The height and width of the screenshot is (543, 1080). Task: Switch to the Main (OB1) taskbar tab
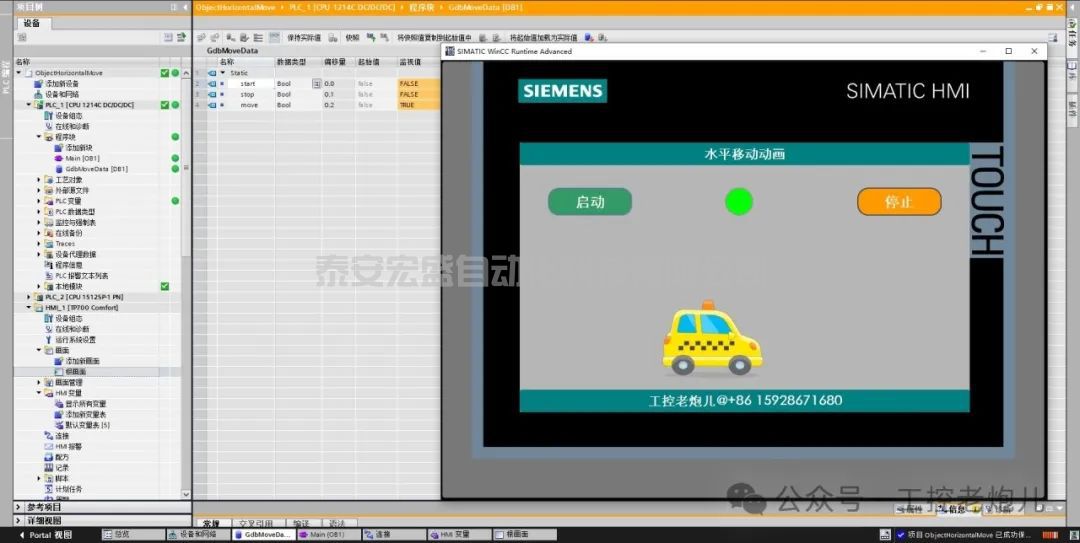pyautogui.click(x=329, y=535)
